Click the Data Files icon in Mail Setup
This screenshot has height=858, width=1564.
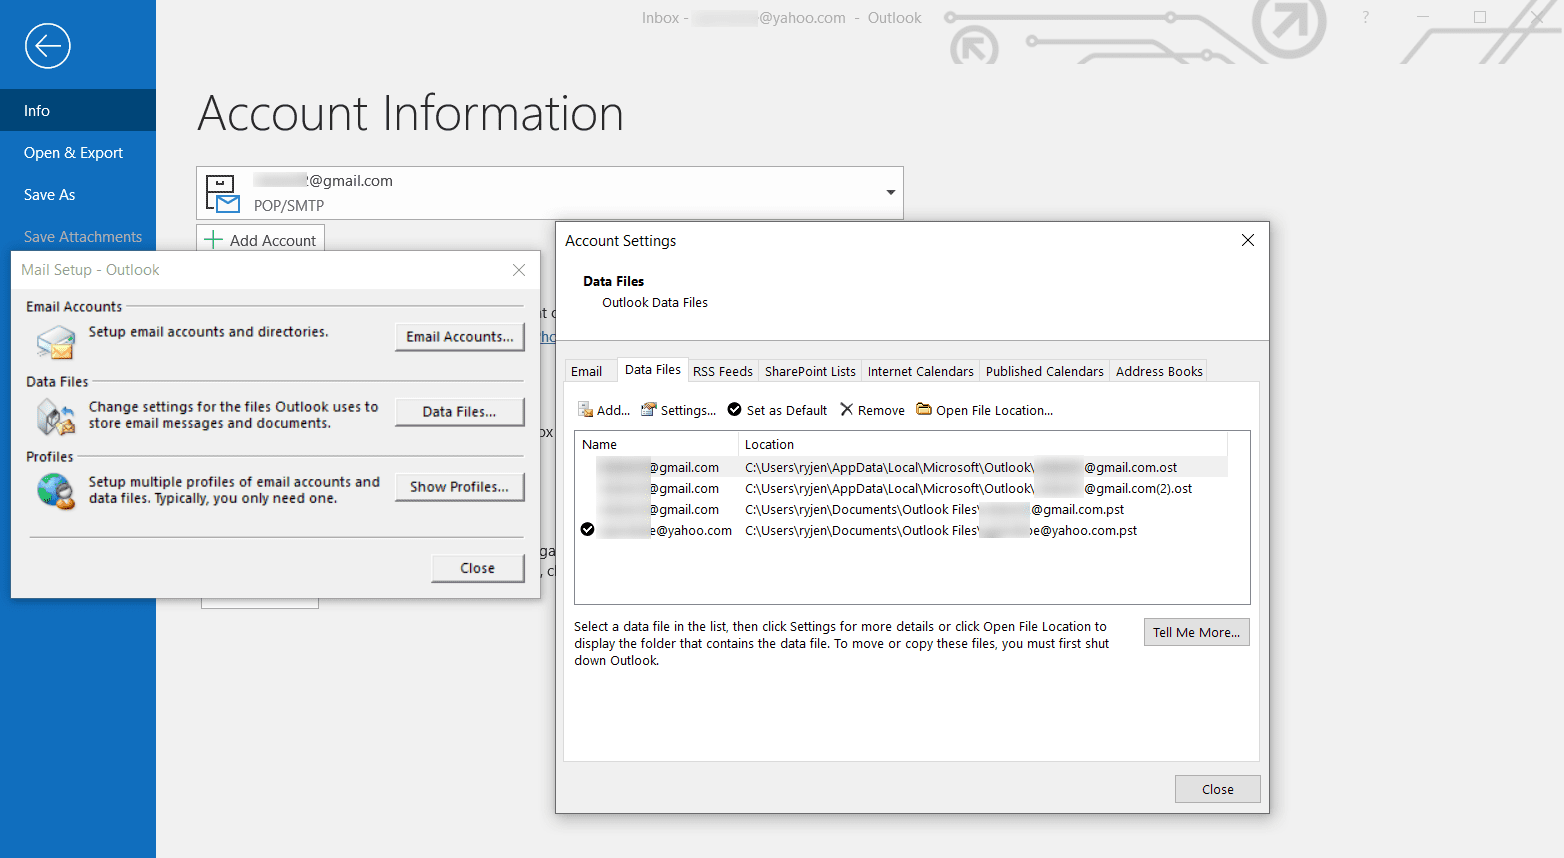[x=56, y=417]
